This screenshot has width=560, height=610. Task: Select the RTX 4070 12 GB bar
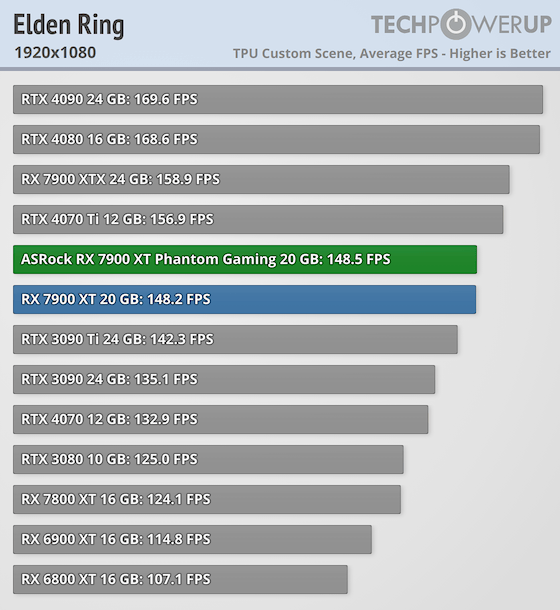[221, 419]
